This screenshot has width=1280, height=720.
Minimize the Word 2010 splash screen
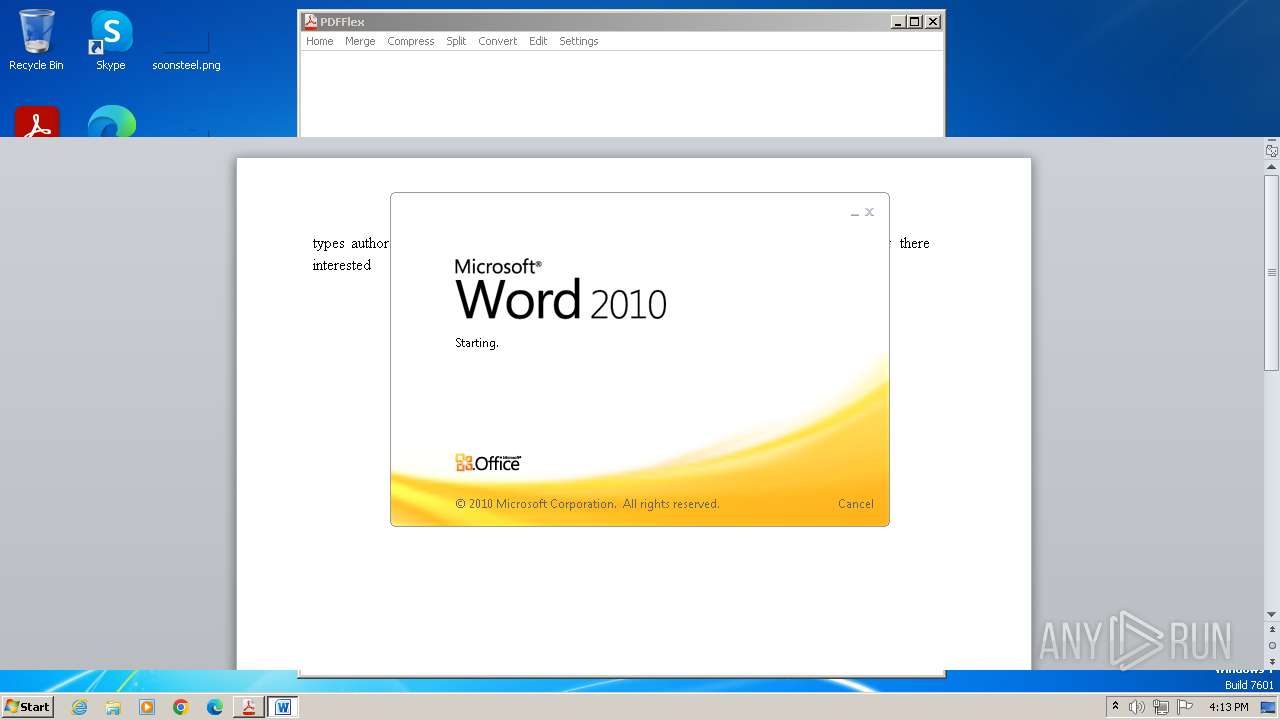coord(855,213)
